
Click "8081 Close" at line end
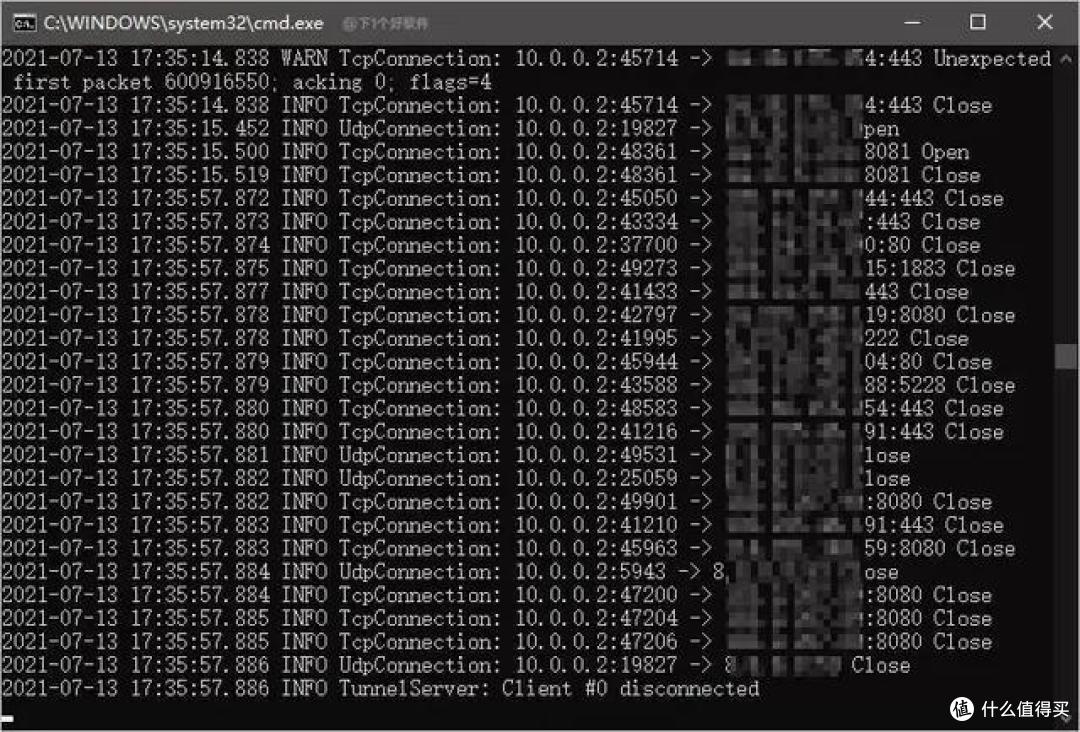922,176
